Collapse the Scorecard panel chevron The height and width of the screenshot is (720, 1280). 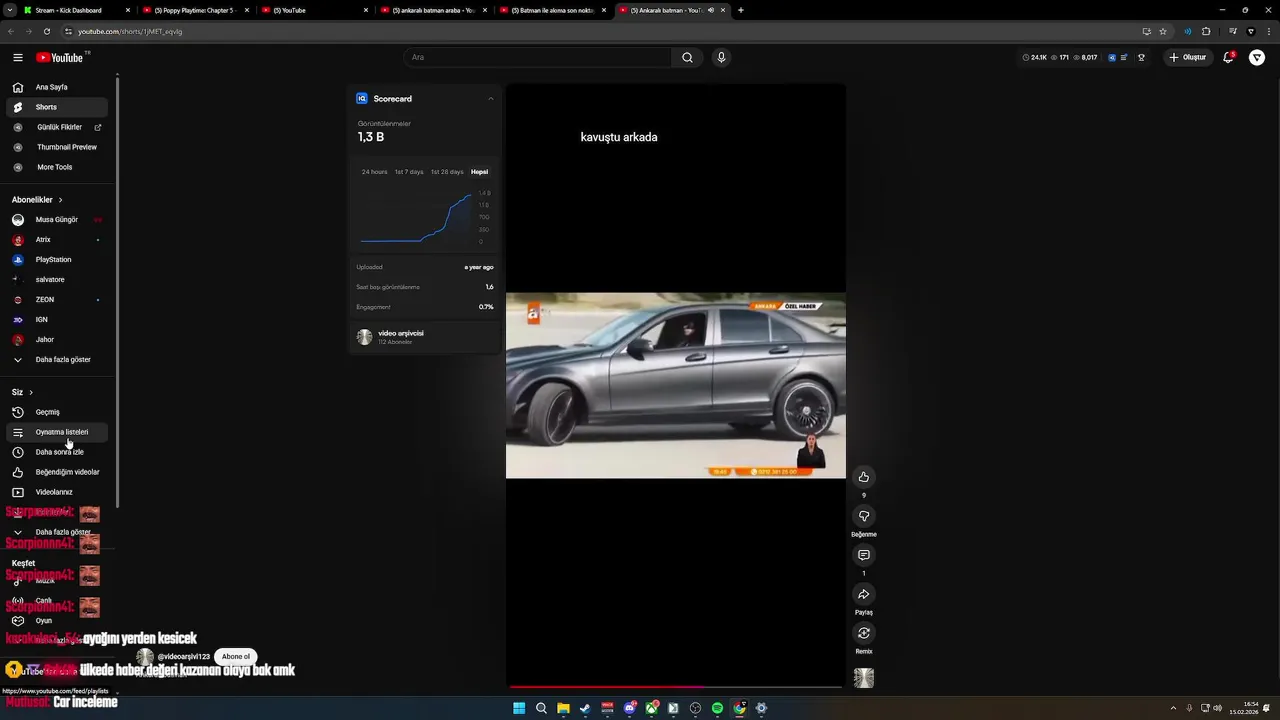tap(490, 99)
